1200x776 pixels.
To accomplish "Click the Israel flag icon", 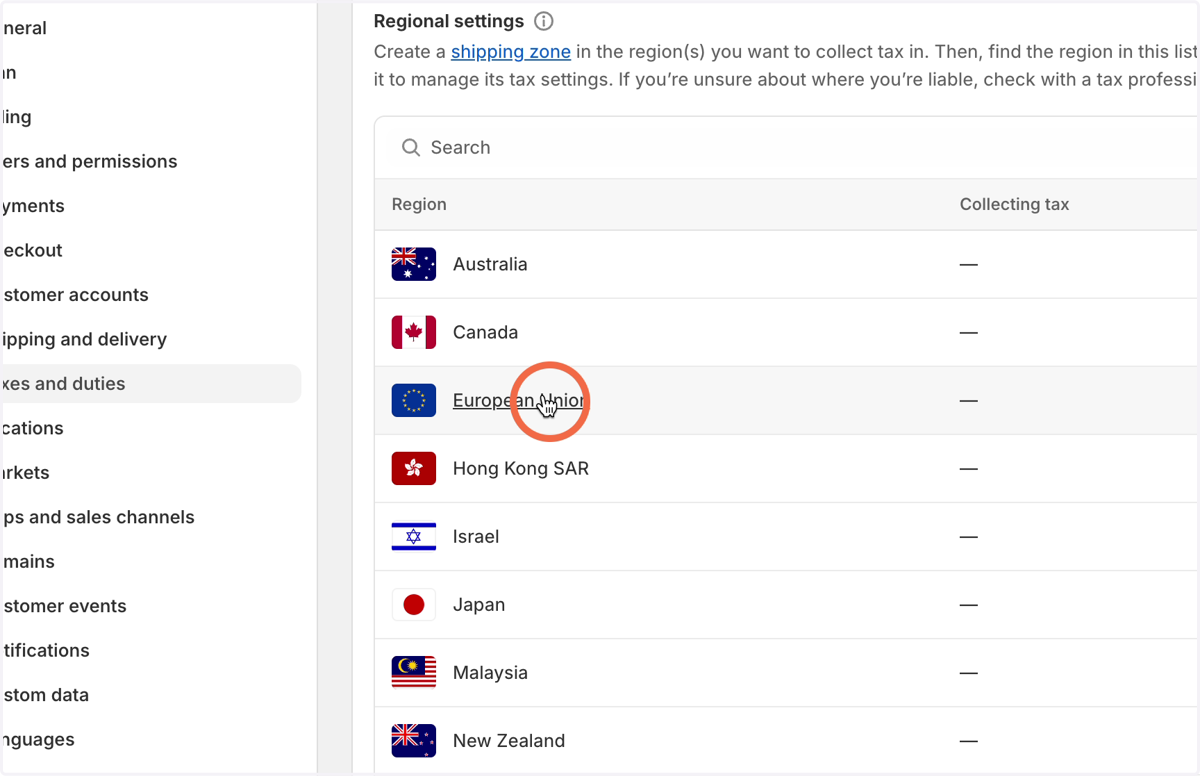I will coord(414,536).
